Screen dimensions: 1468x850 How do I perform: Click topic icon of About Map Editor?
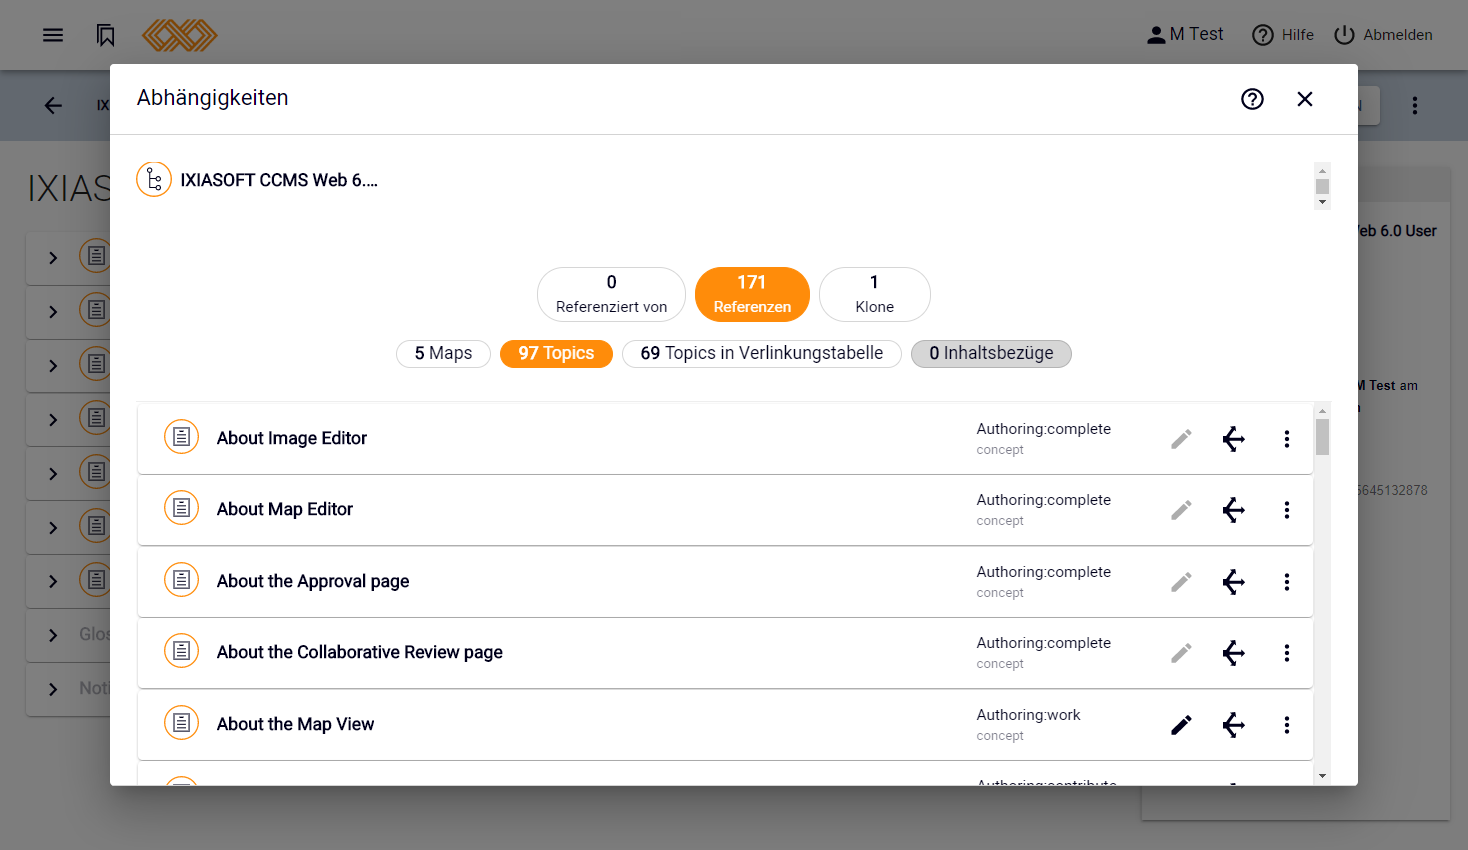[181, 508]
